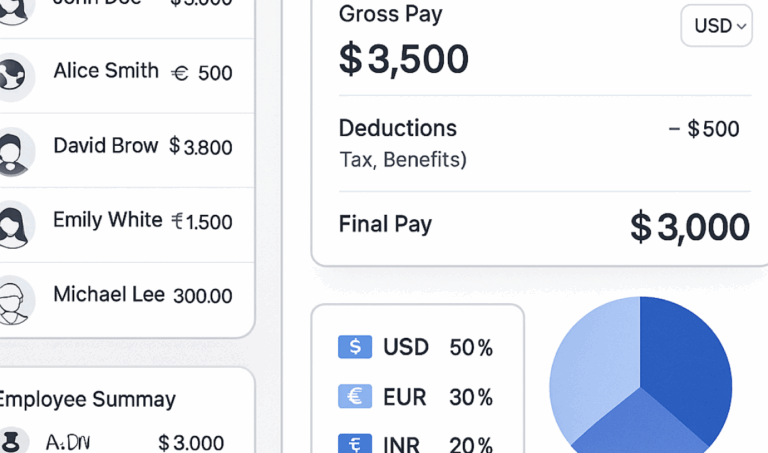768x453 pixels.
Task: Click the Employee Summary heading
Action: [87, 400]
